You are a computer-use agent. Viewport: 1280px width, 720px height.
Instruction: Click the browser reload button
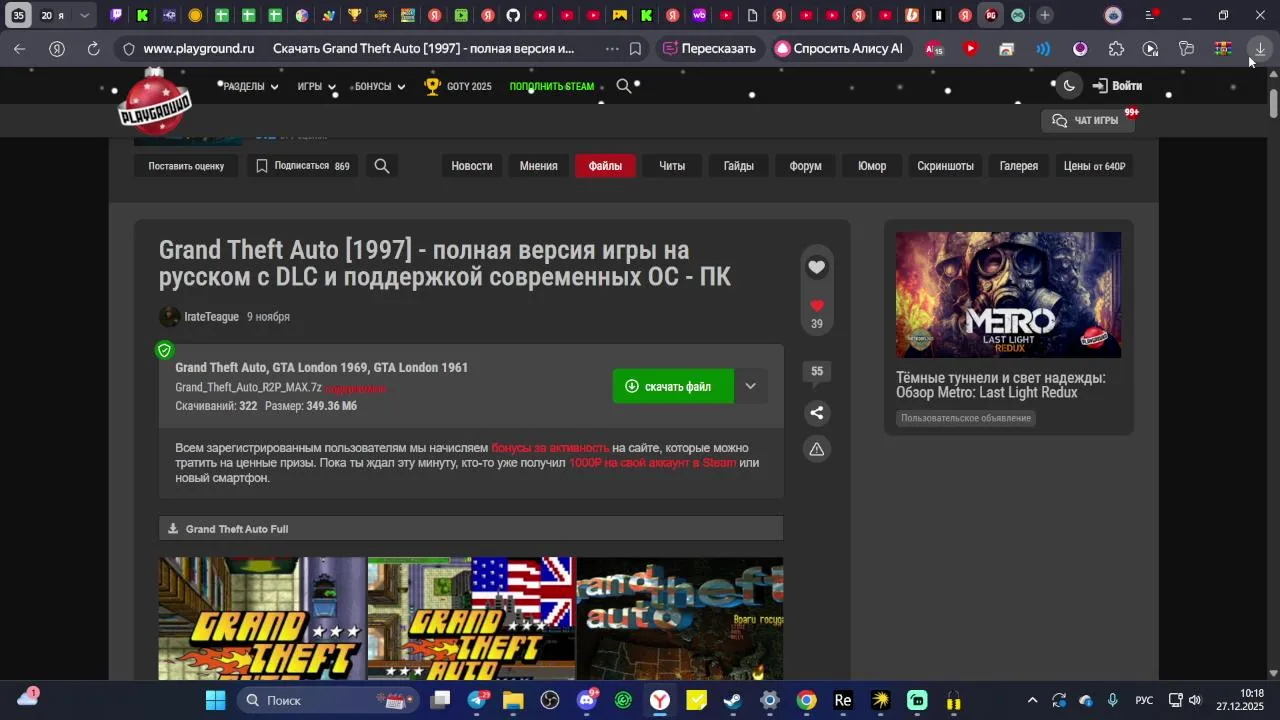(93, 48)
